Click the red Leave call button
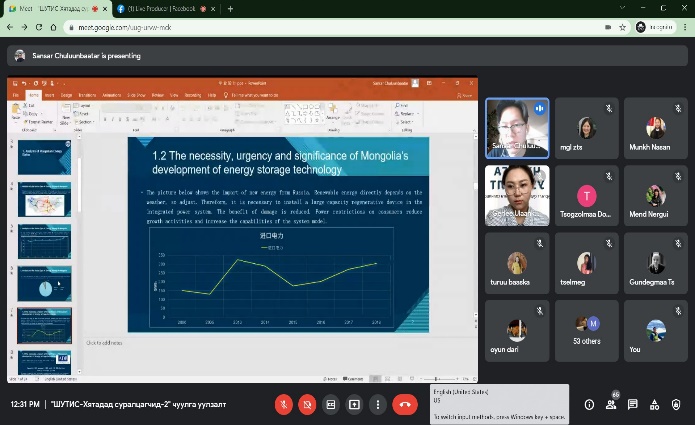 pos(405,404)
